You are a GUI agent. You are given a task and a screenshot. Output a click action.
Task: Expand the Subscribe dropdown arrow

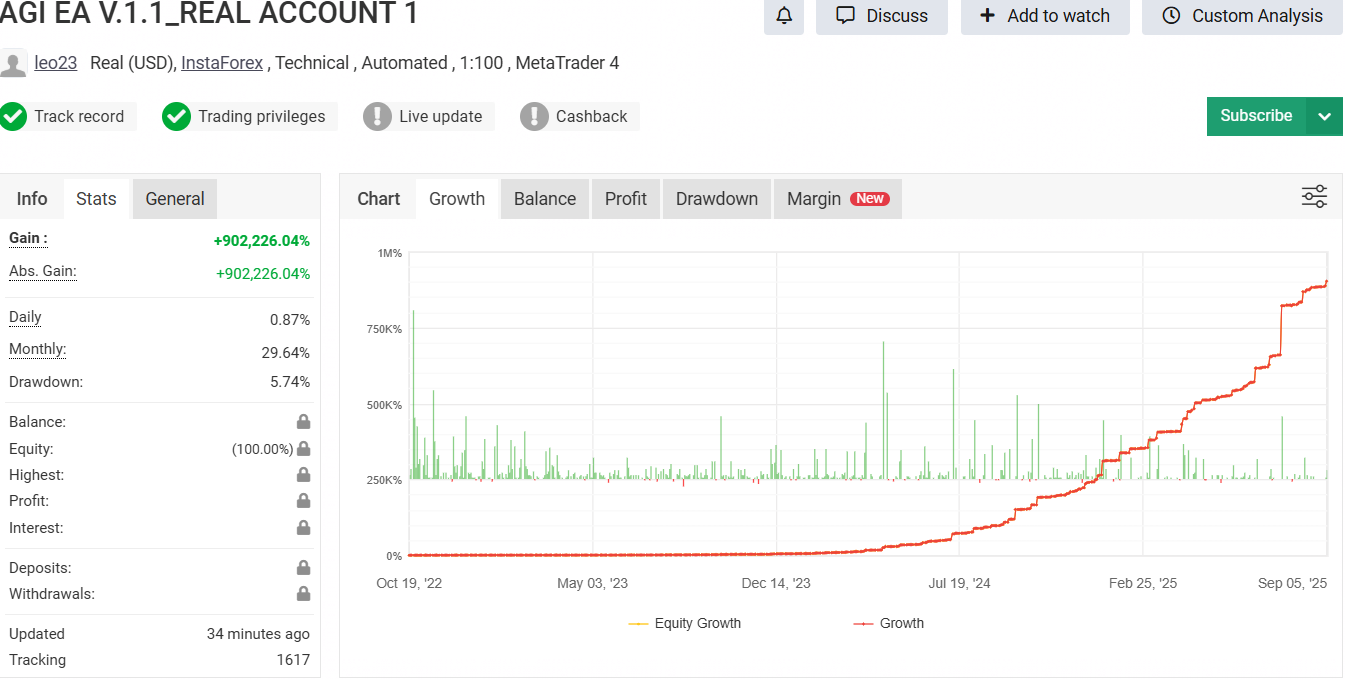[x=1324, y=116]
